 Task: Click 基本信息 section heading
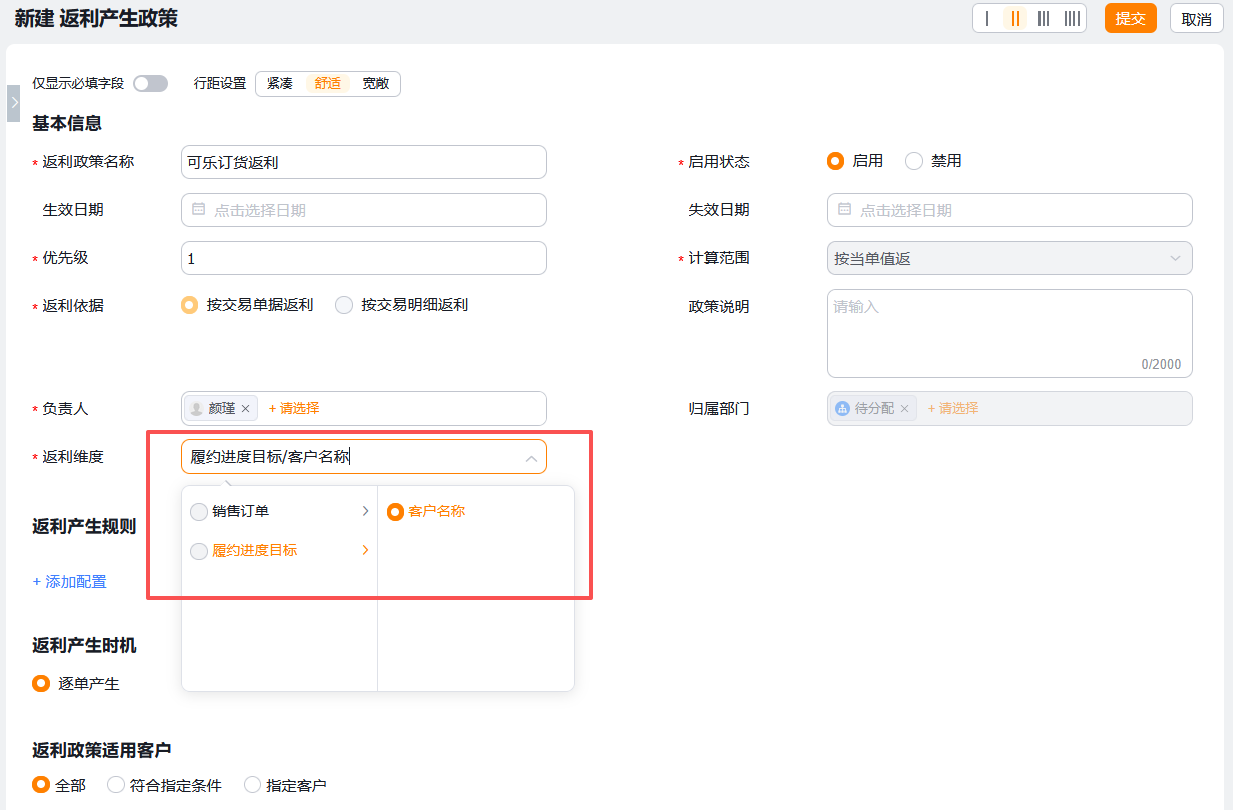pos(67,123)
